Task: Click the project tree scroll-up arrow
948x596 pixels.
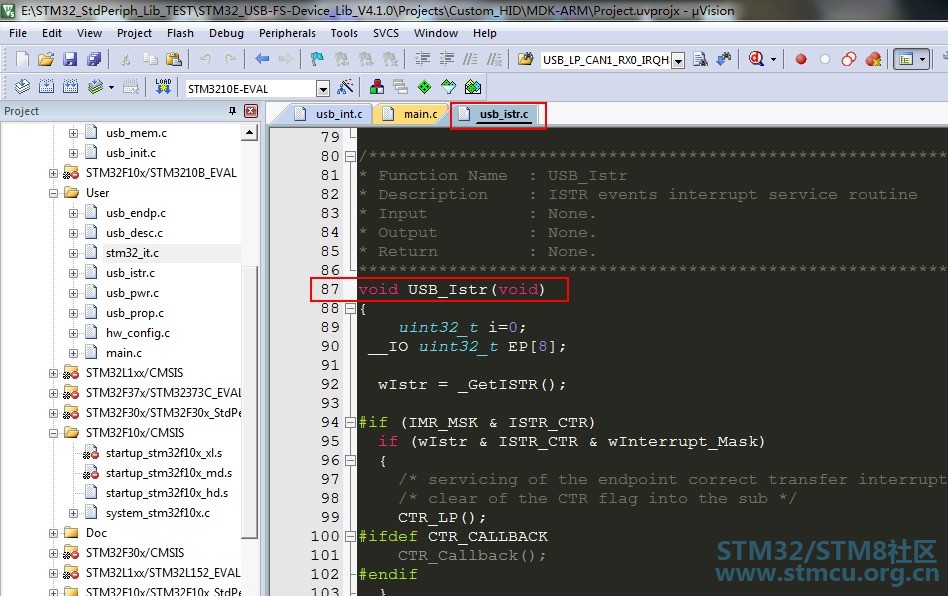Action: pyautogui.click(x=249, y=133)
